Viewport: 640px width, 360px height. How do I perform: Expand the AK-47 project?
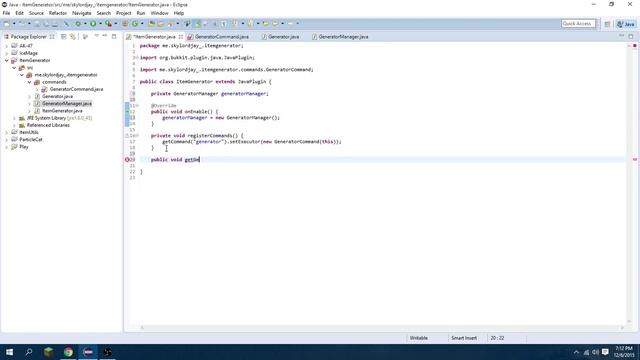[7, 46]
